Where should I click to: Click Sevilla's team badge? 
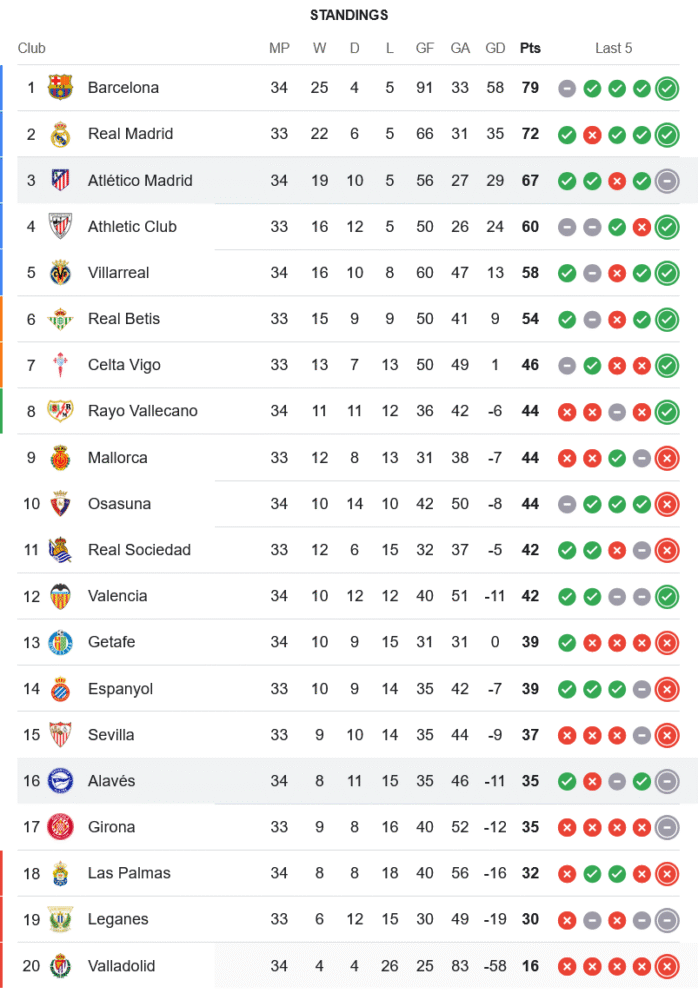(60, 735)
